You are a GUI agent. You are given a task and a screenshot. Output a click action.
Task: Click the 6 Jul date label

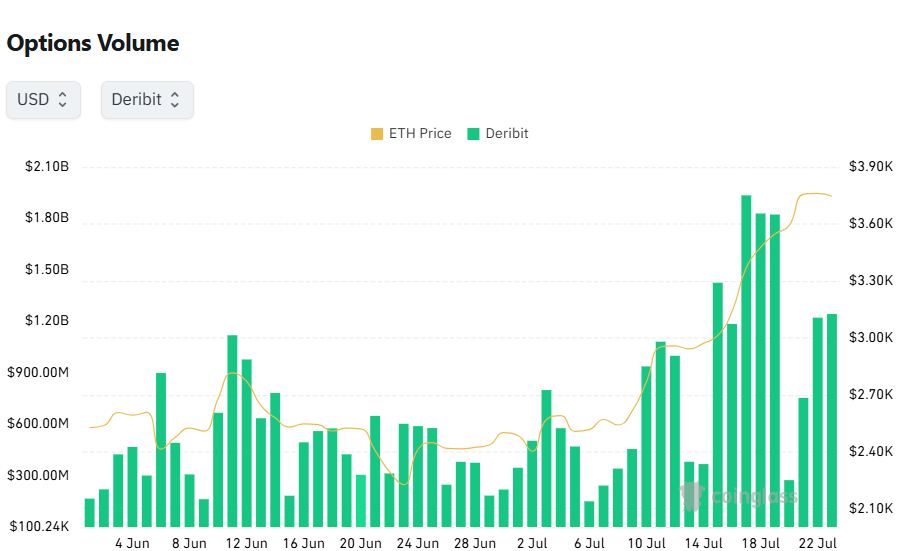[x=589, y=543]
